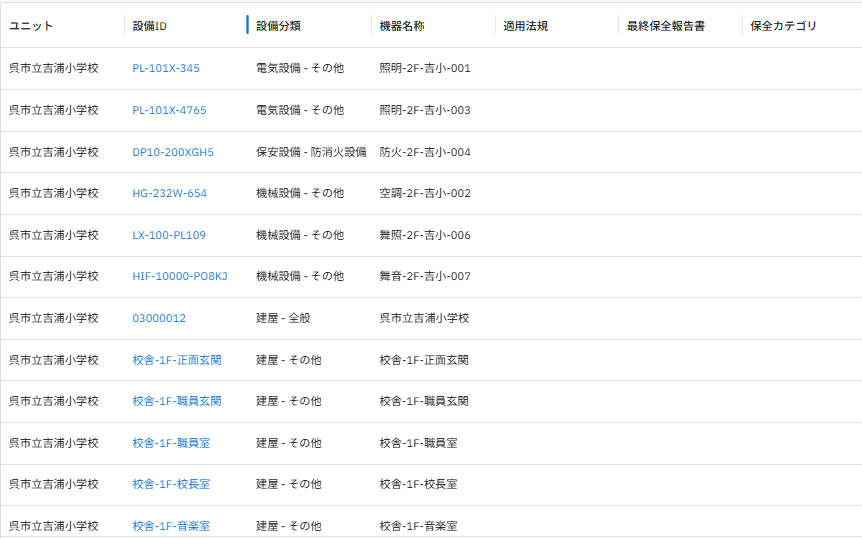Sort by the 設備ID column header
The height and width of the screenshot is (539, 862).
pos(149,26)
